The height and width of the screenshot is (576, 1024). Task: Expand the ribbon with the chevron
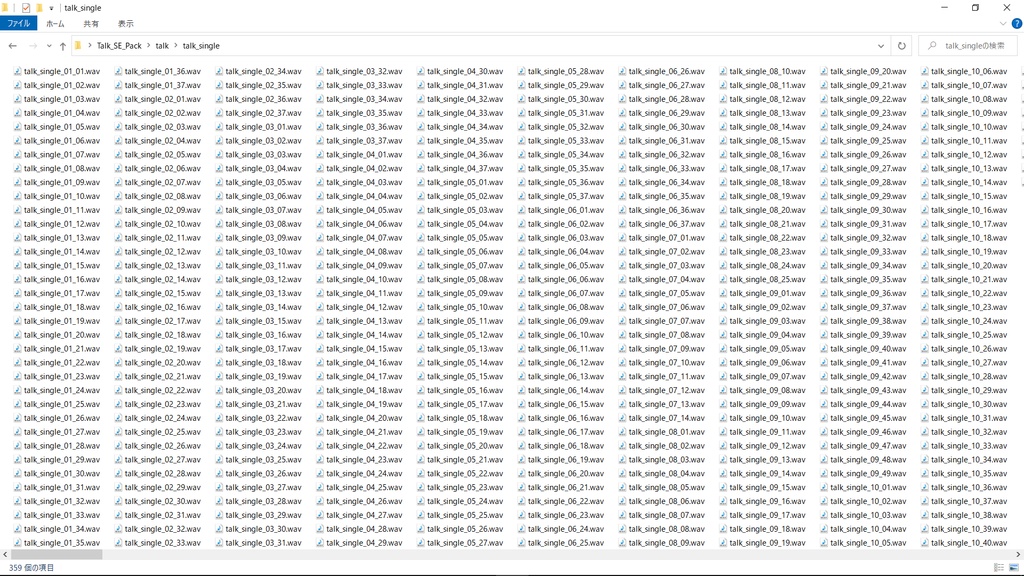pyautogui.click(x=1002, y=24)
